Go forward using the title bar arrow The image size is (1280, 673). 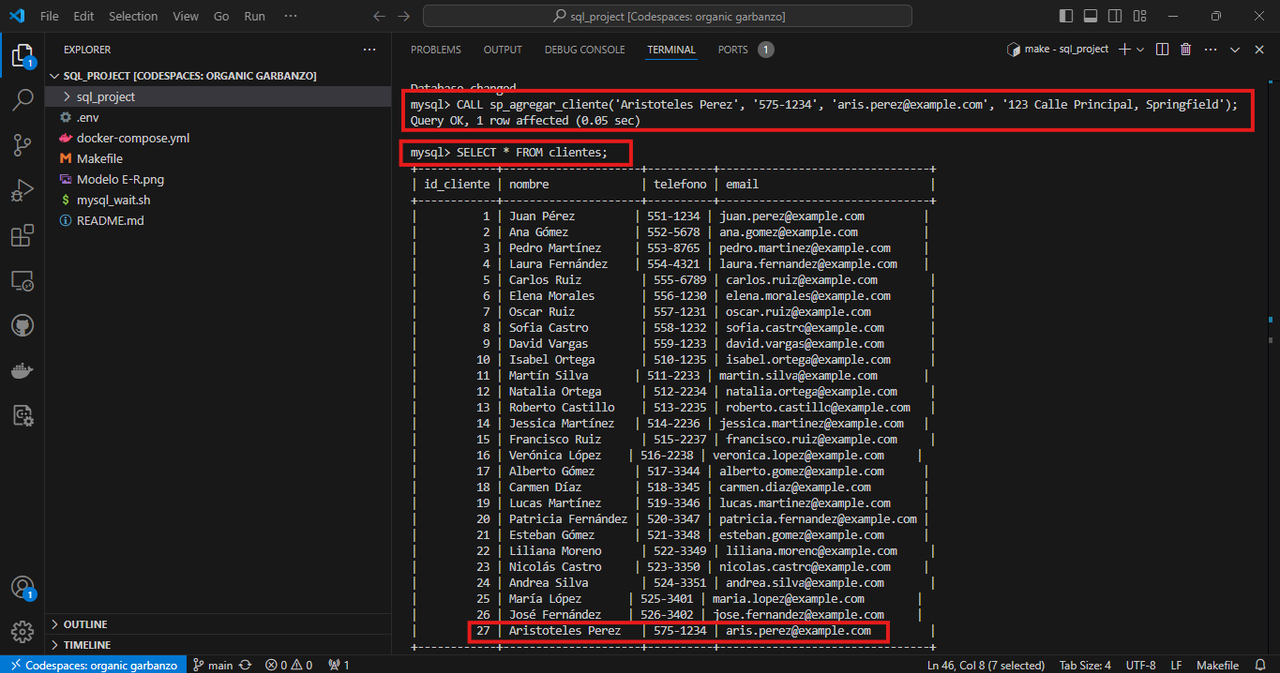[403, 16]
